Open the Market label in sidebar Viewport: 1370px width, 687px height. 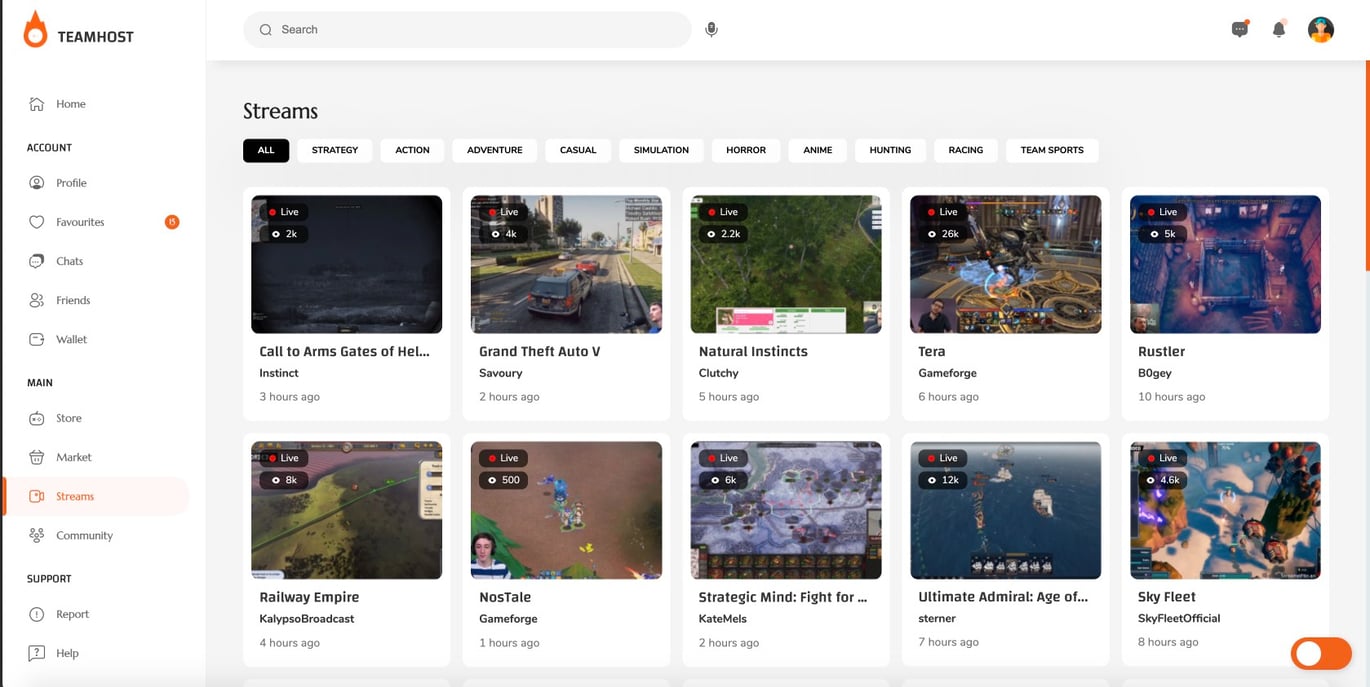pos(74,457)
